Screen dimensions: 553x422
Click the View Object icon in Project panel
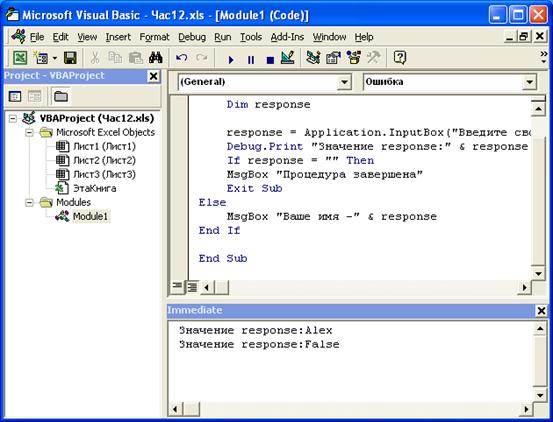click(x=35, y=96)
